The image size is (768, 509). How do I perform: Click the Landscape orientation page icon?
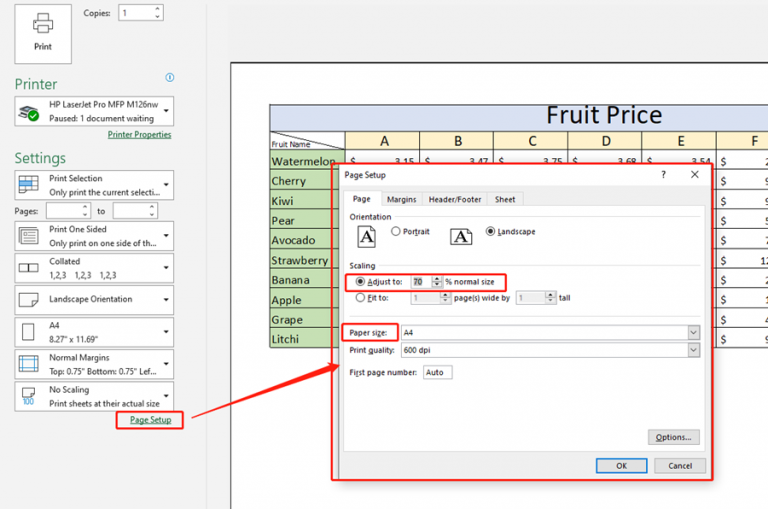click(460, 236)
